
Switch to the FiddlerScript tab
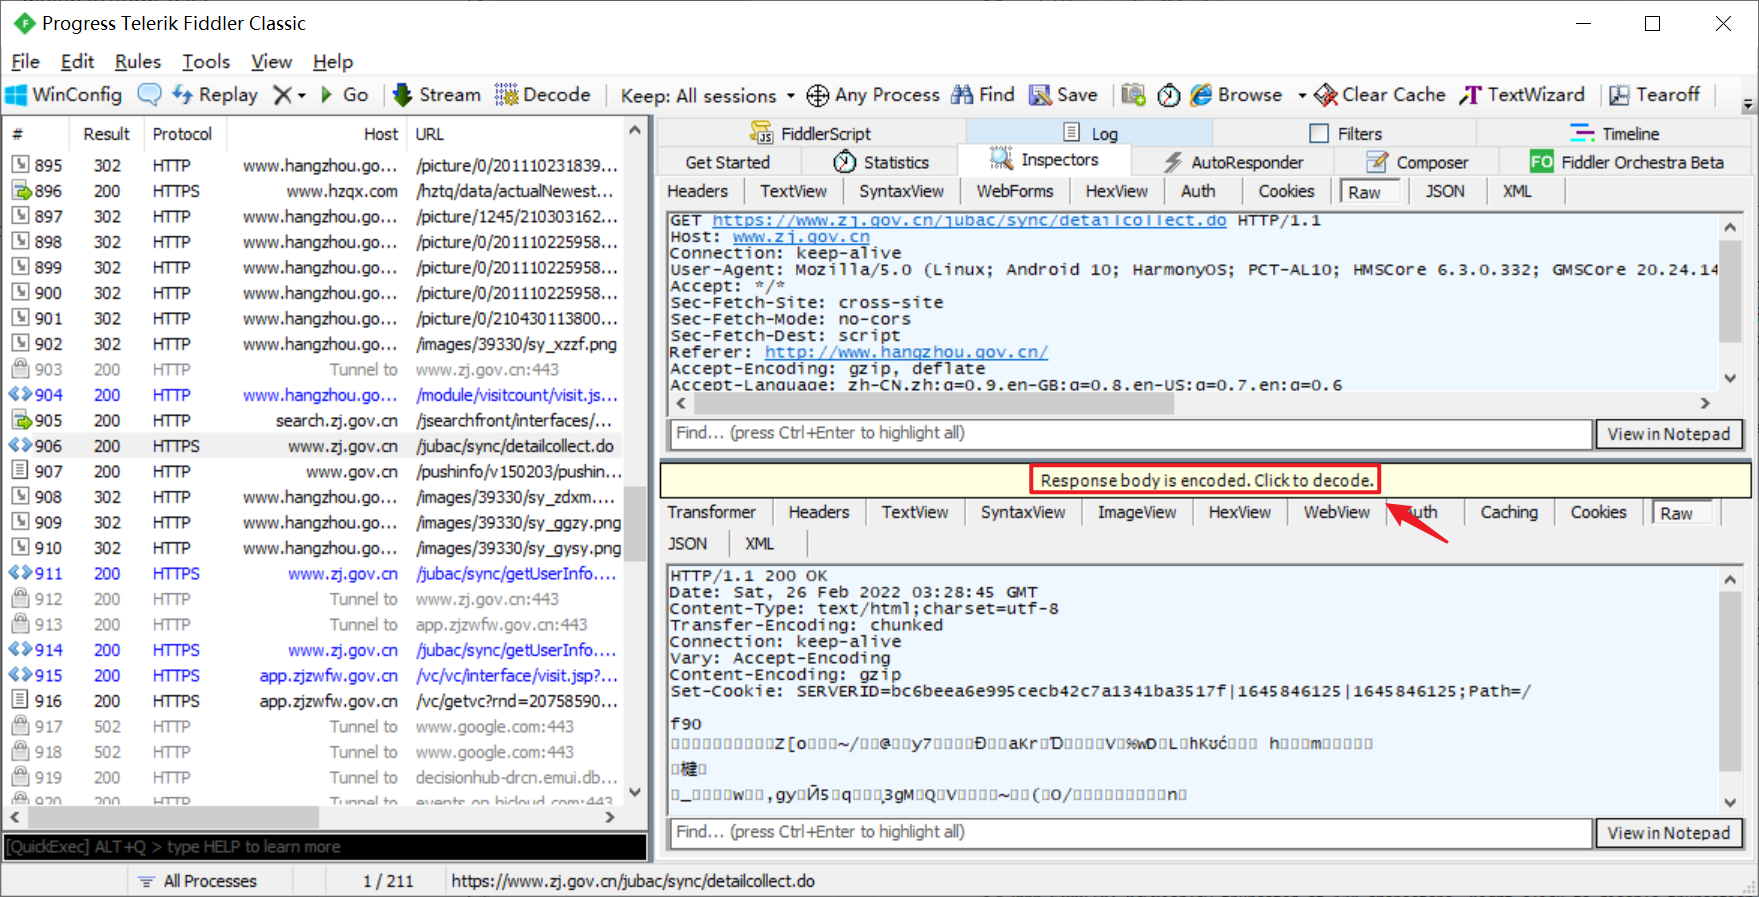811,133
